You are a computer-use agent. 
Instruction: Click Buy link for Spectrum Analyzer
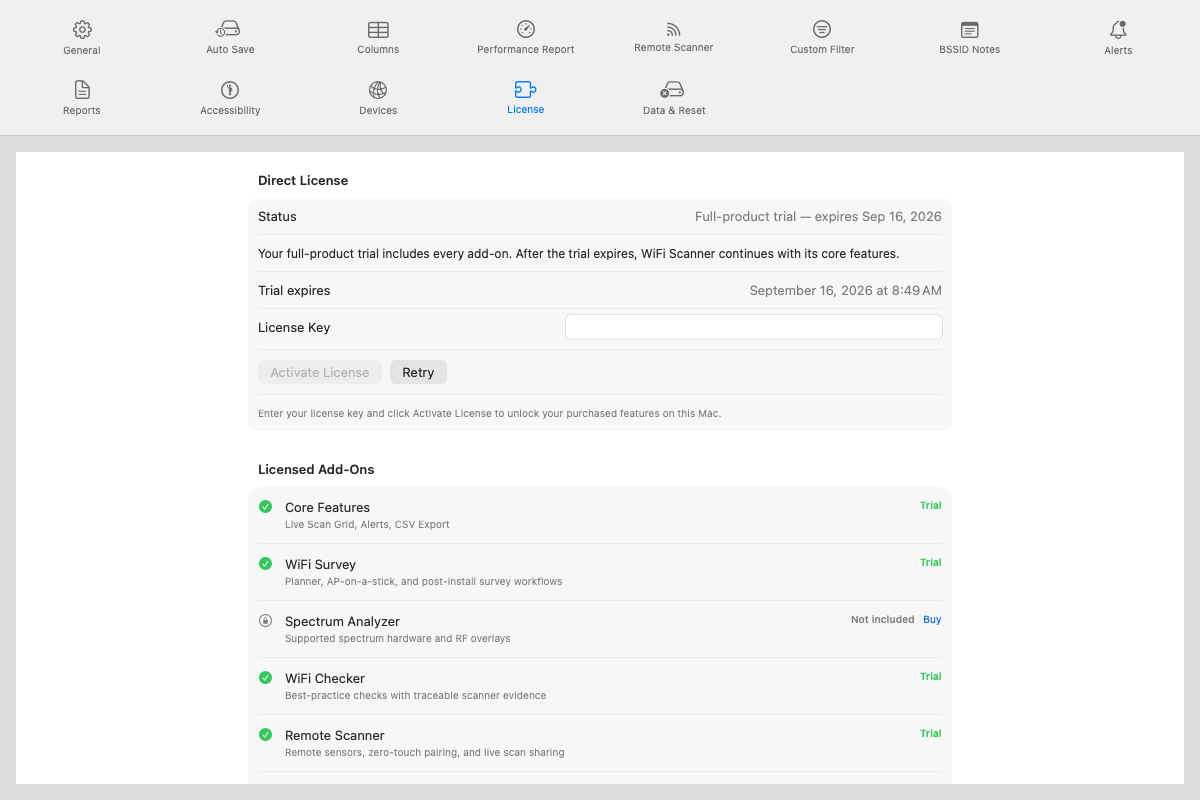point(932,620)
